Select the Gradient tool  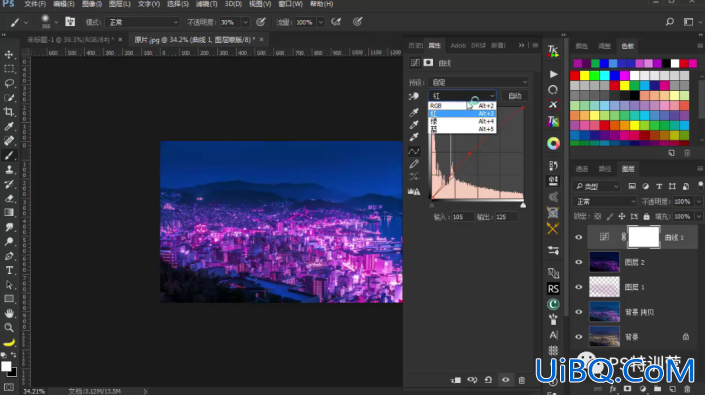(x=9, y=213)
